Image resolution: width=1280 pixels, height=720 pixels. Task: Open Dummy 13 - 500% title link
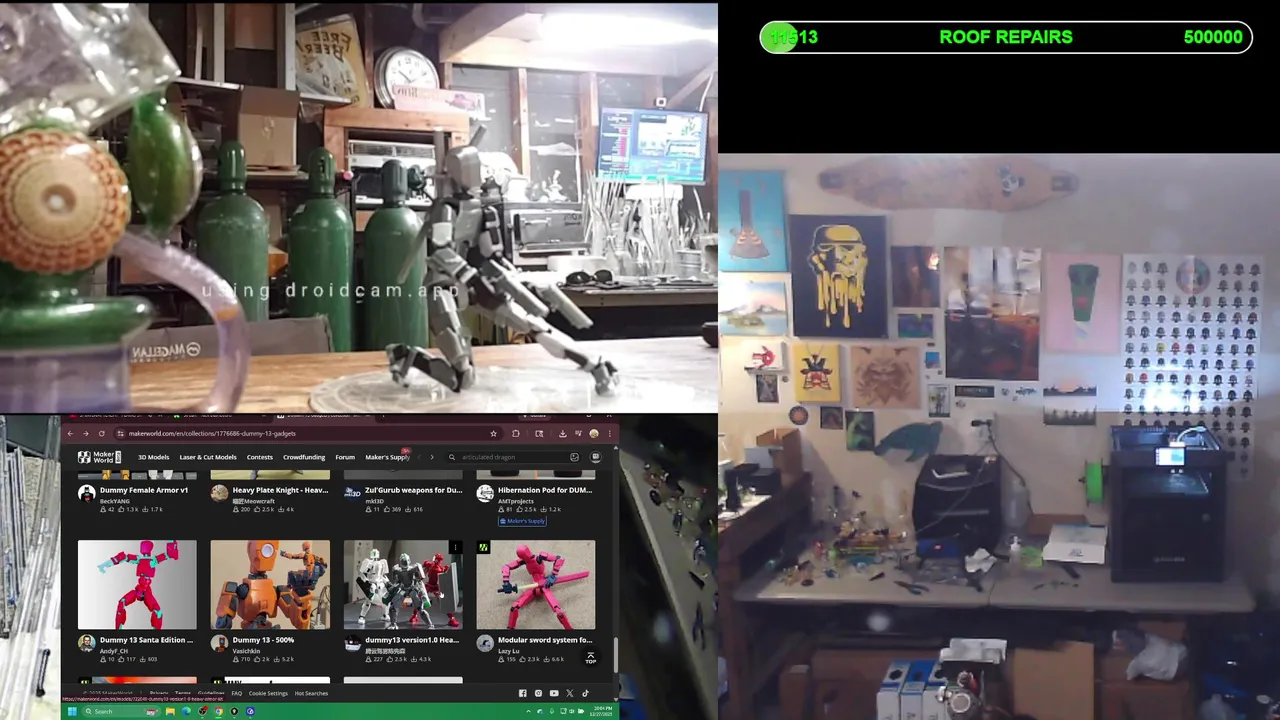click(x=263, y=640)
